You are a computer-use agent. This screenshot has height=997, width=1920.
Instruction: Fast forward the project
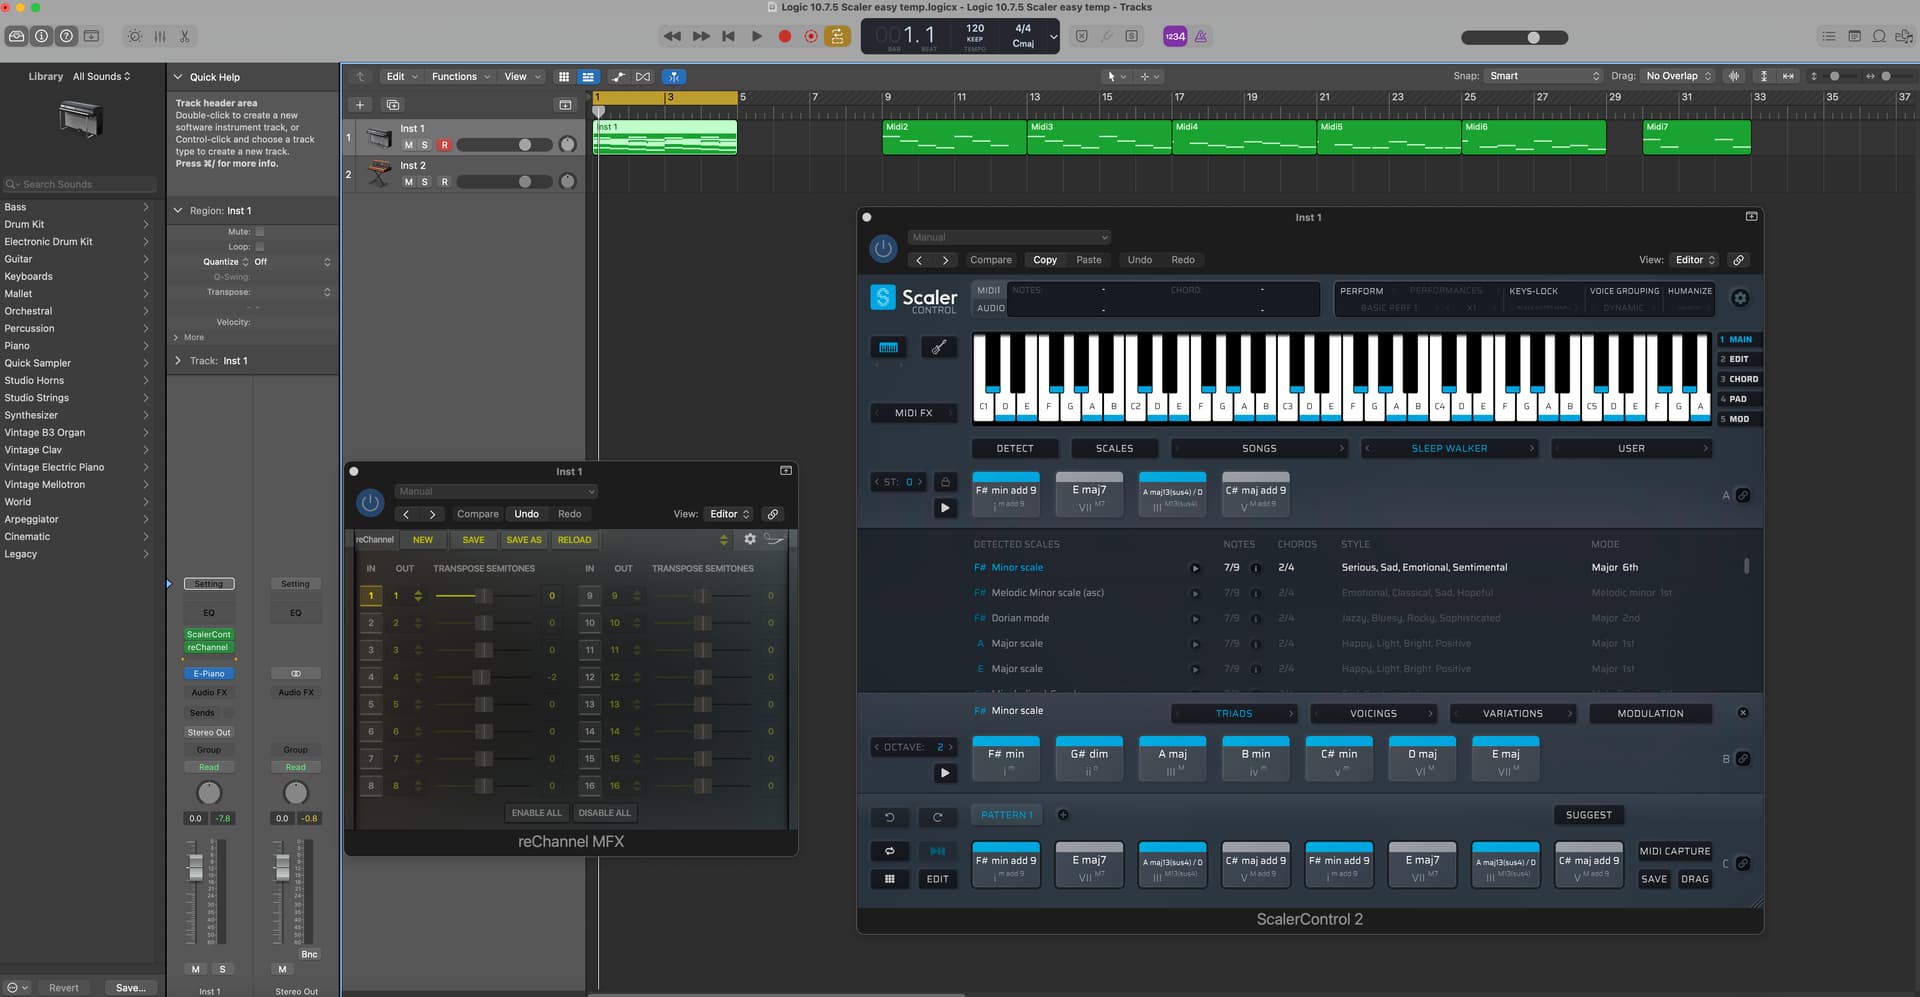click(701, 36)
